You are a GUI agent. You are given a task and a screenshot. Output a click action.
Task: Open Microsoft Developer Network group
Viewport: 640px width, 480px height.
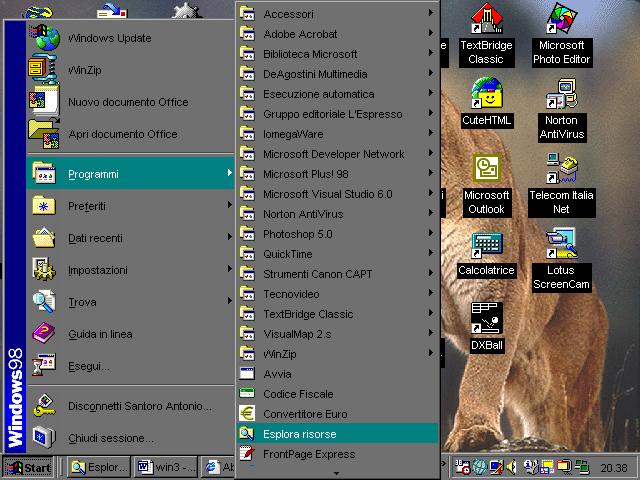[337, 154]
